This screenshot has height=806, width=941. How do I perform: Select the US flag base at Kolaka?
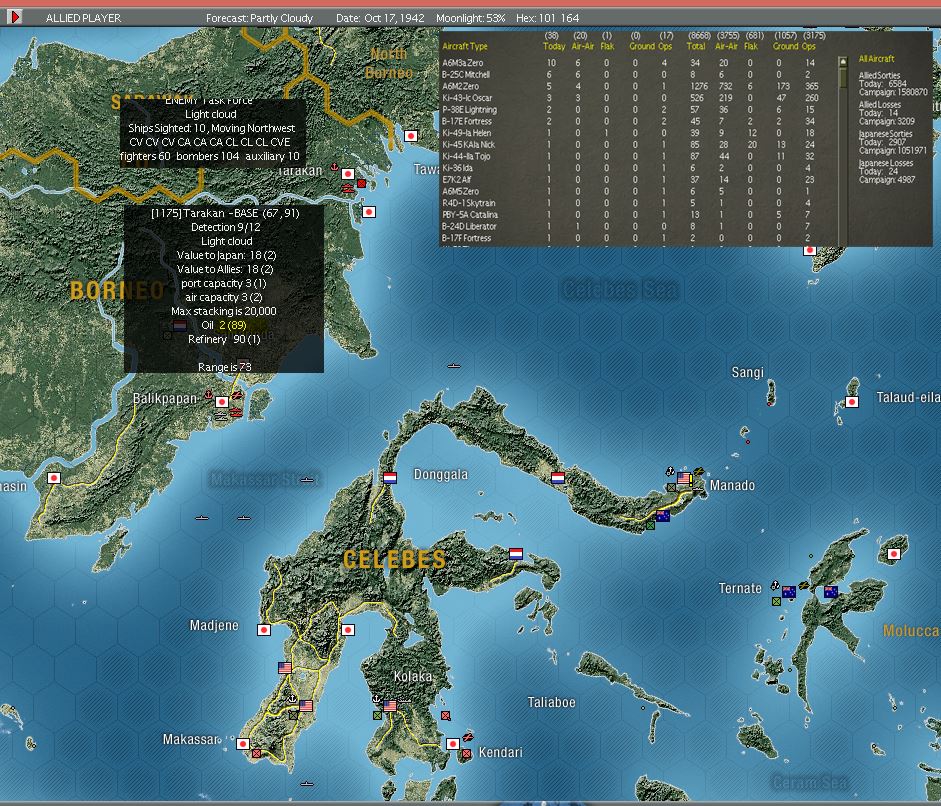tap(390, 706)
